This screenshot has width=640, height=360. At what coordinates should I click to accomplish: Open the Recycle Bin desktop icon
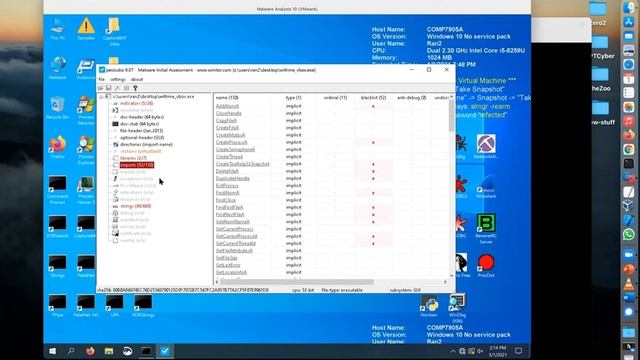[58, 108]
